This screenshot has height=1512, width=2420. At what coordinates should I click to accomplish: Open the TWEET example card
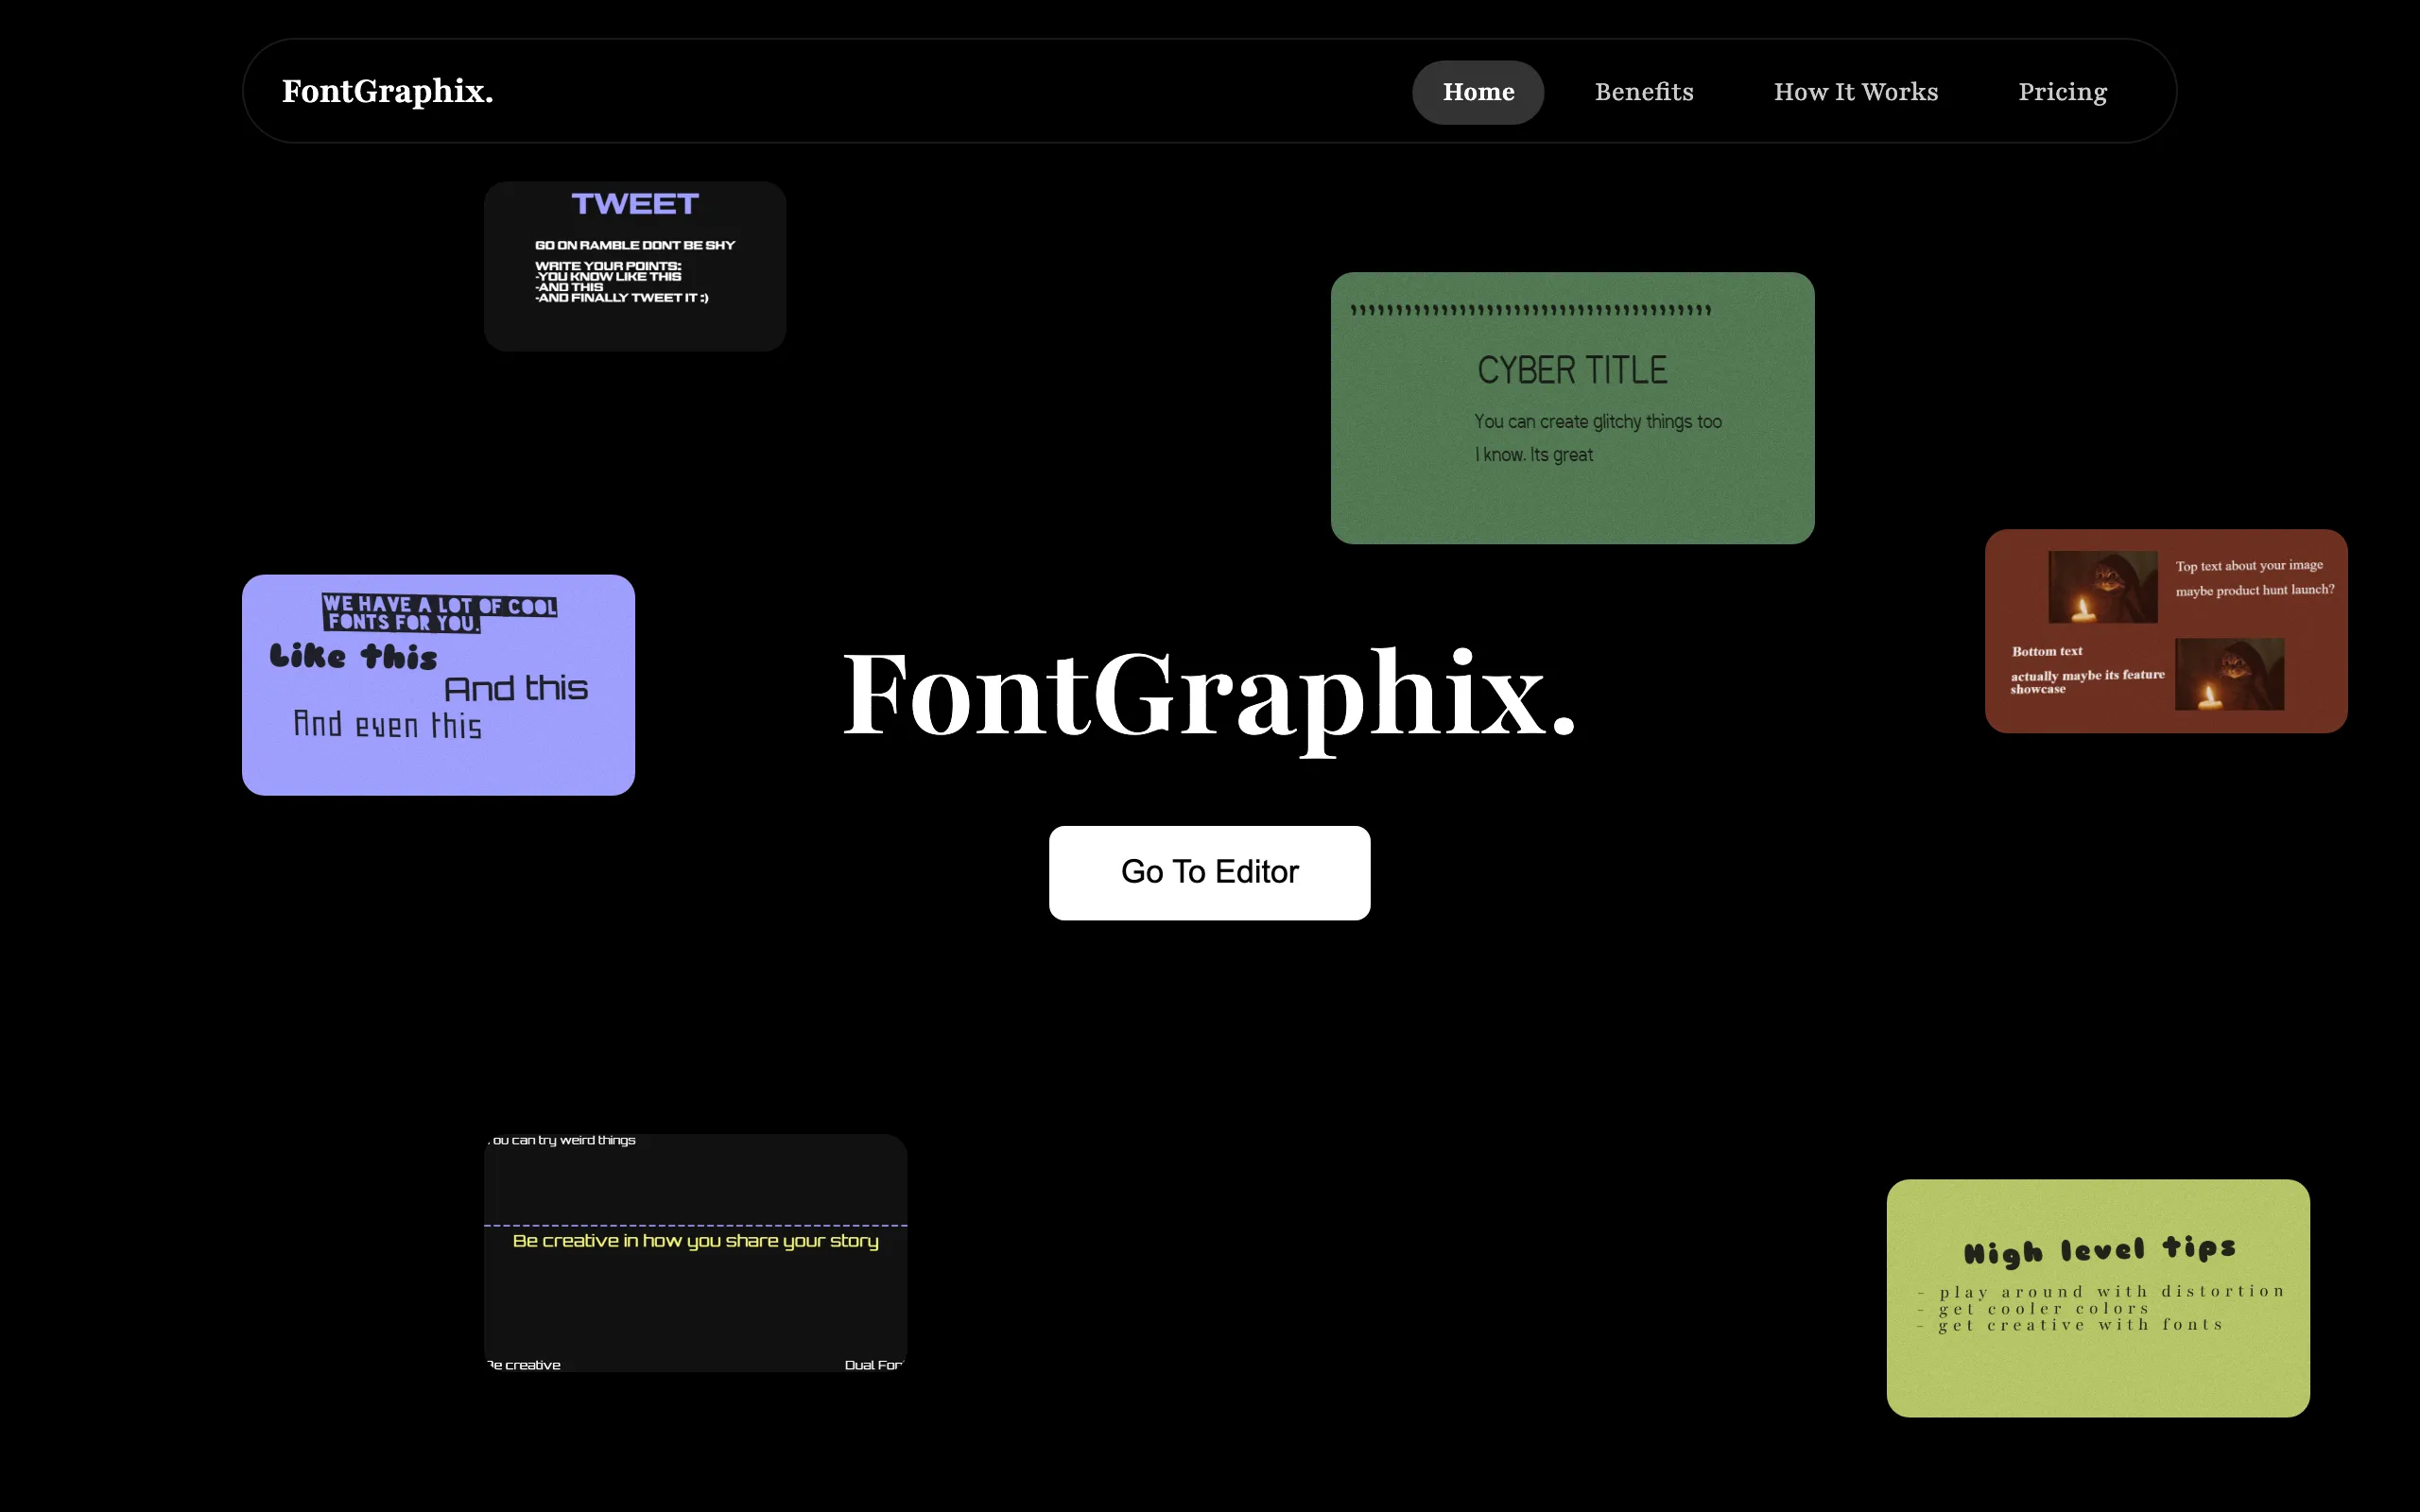pos(635,266)
